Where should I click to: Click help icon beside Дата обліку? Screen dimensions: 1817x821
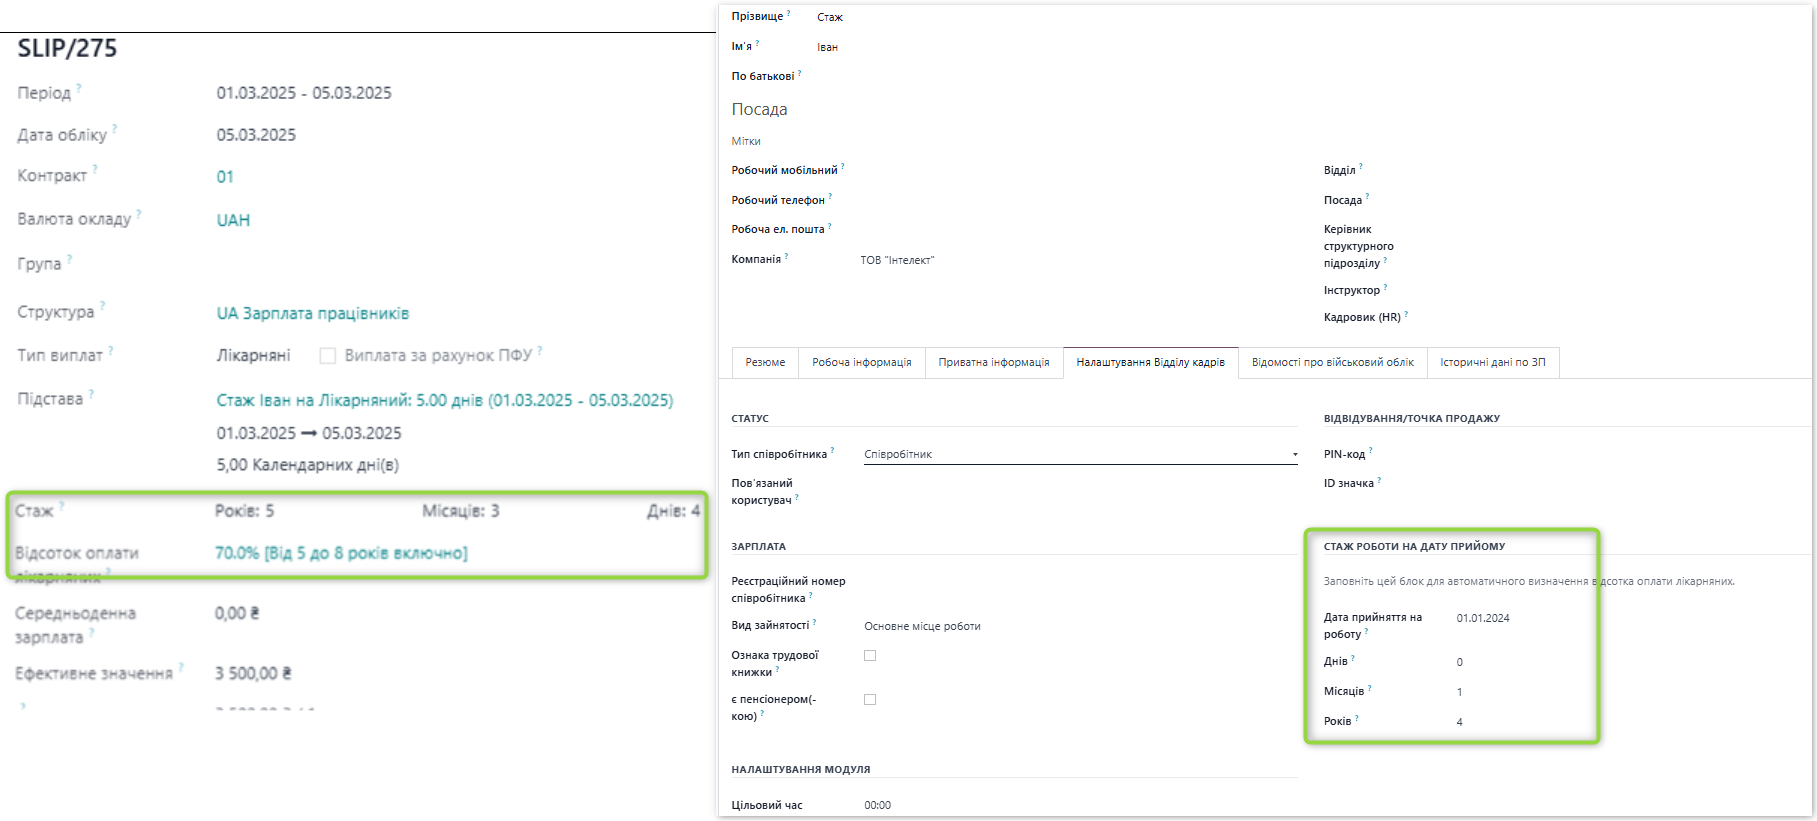[115, 129]
